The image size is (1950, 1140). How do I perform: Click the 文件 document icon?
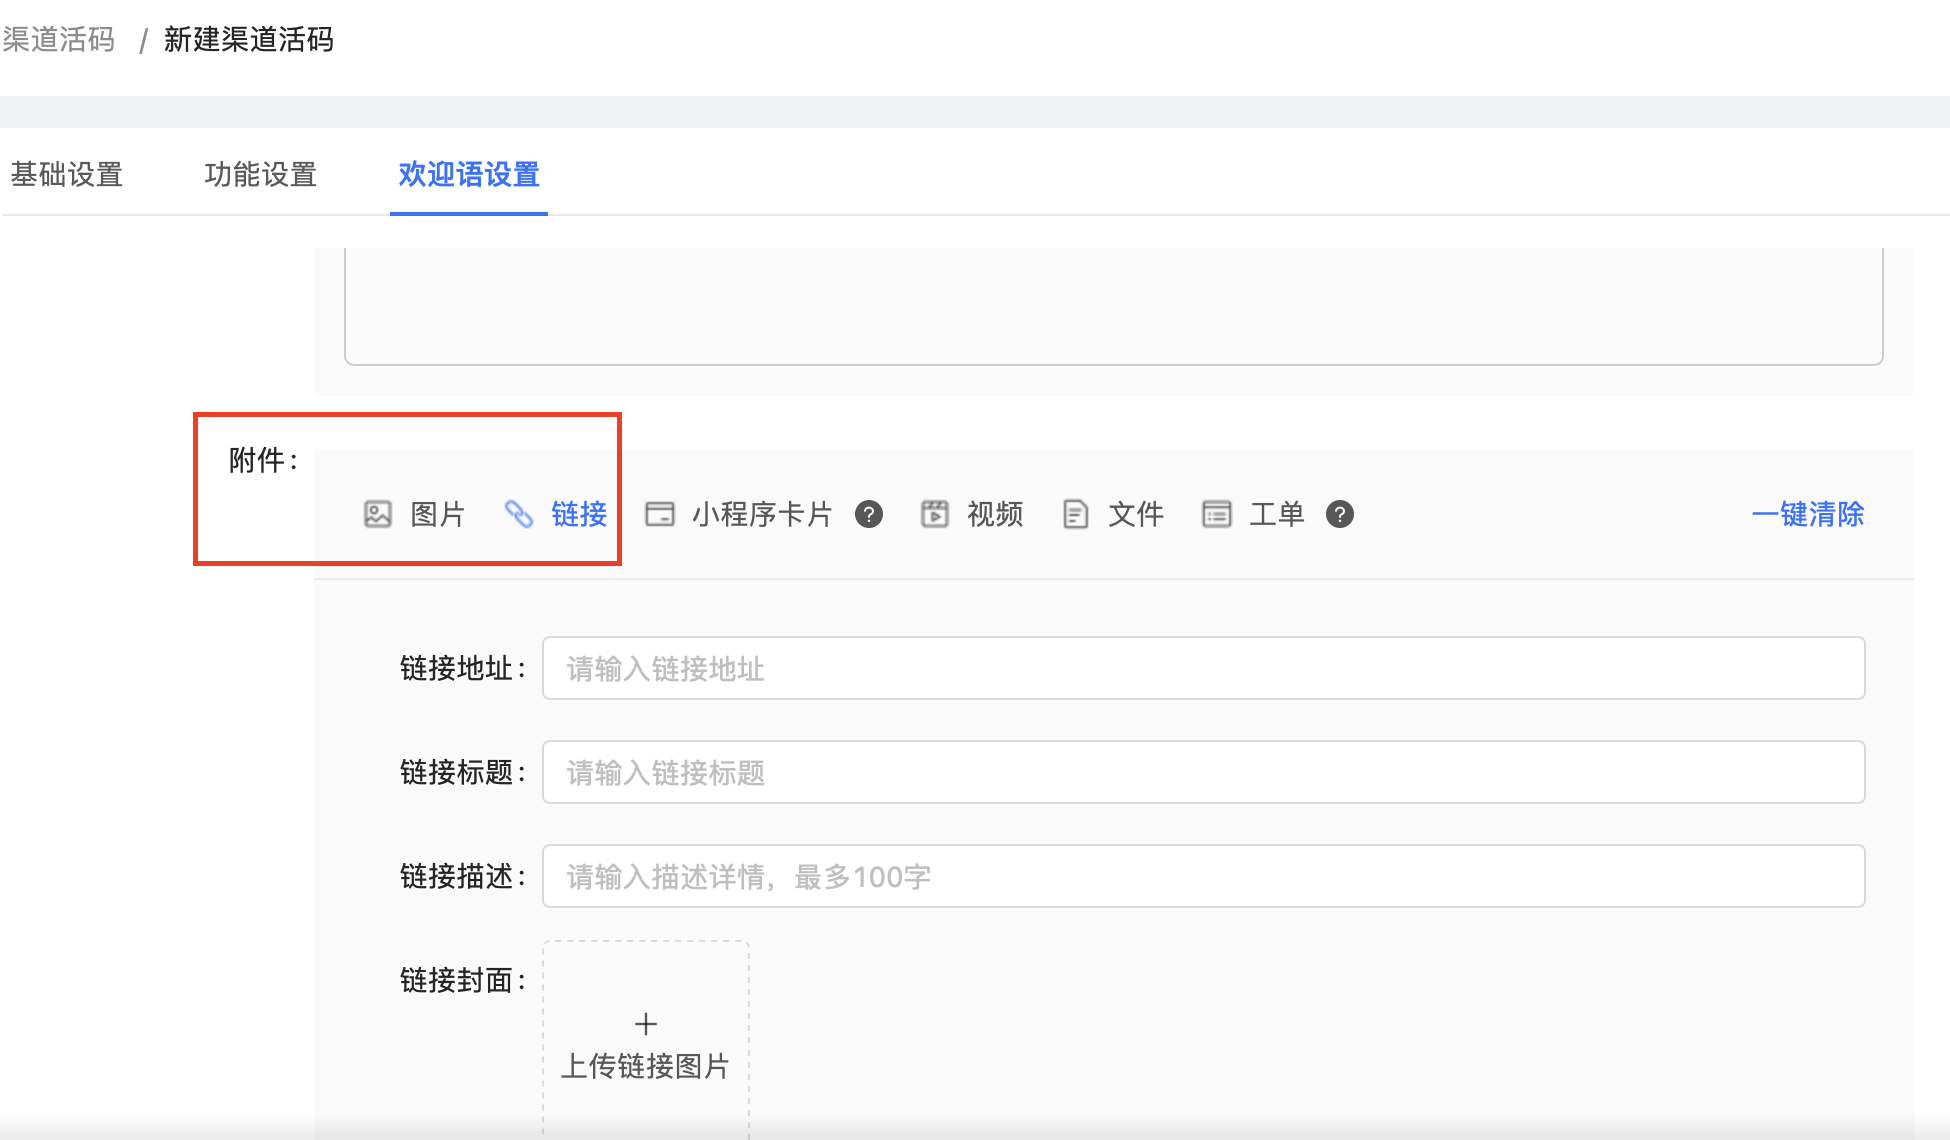tap(1075, 514)
